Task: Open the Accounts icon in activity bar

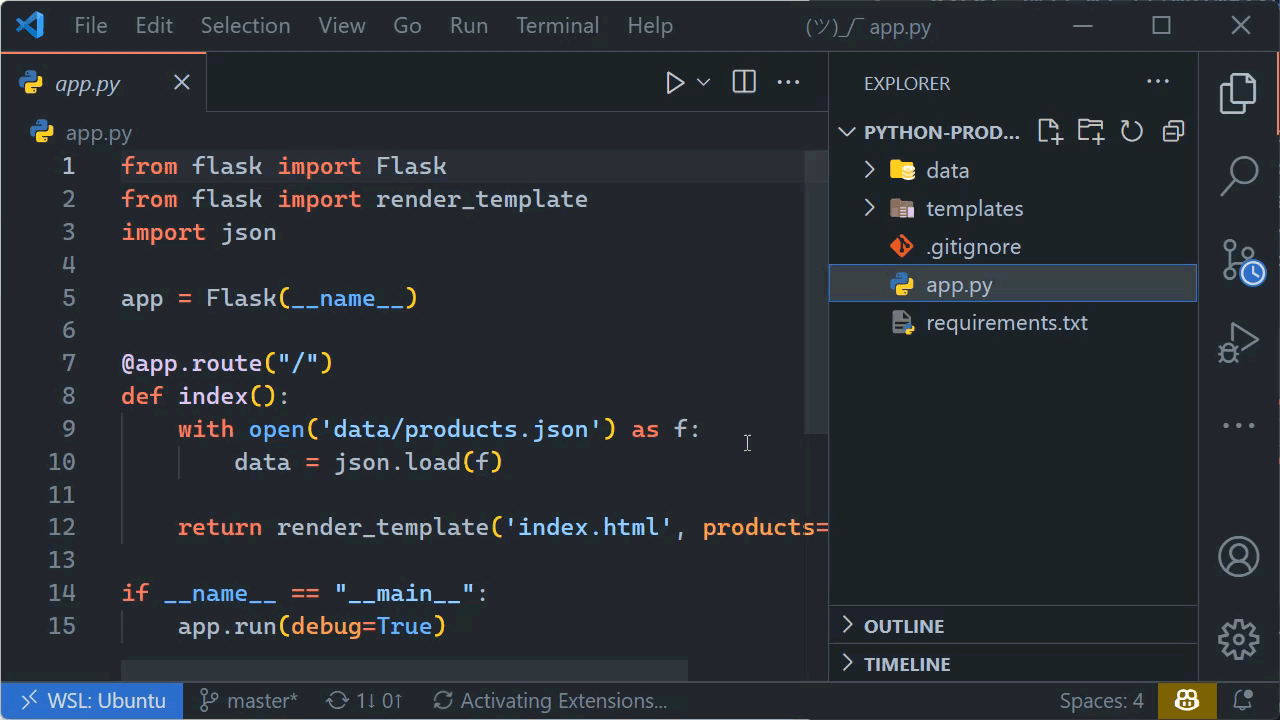Action: click(1238, 556)
